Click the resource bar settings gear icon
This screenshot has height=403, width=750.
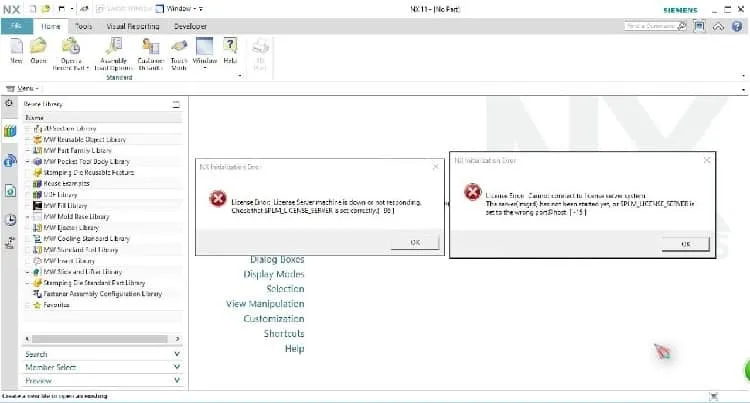9,103
